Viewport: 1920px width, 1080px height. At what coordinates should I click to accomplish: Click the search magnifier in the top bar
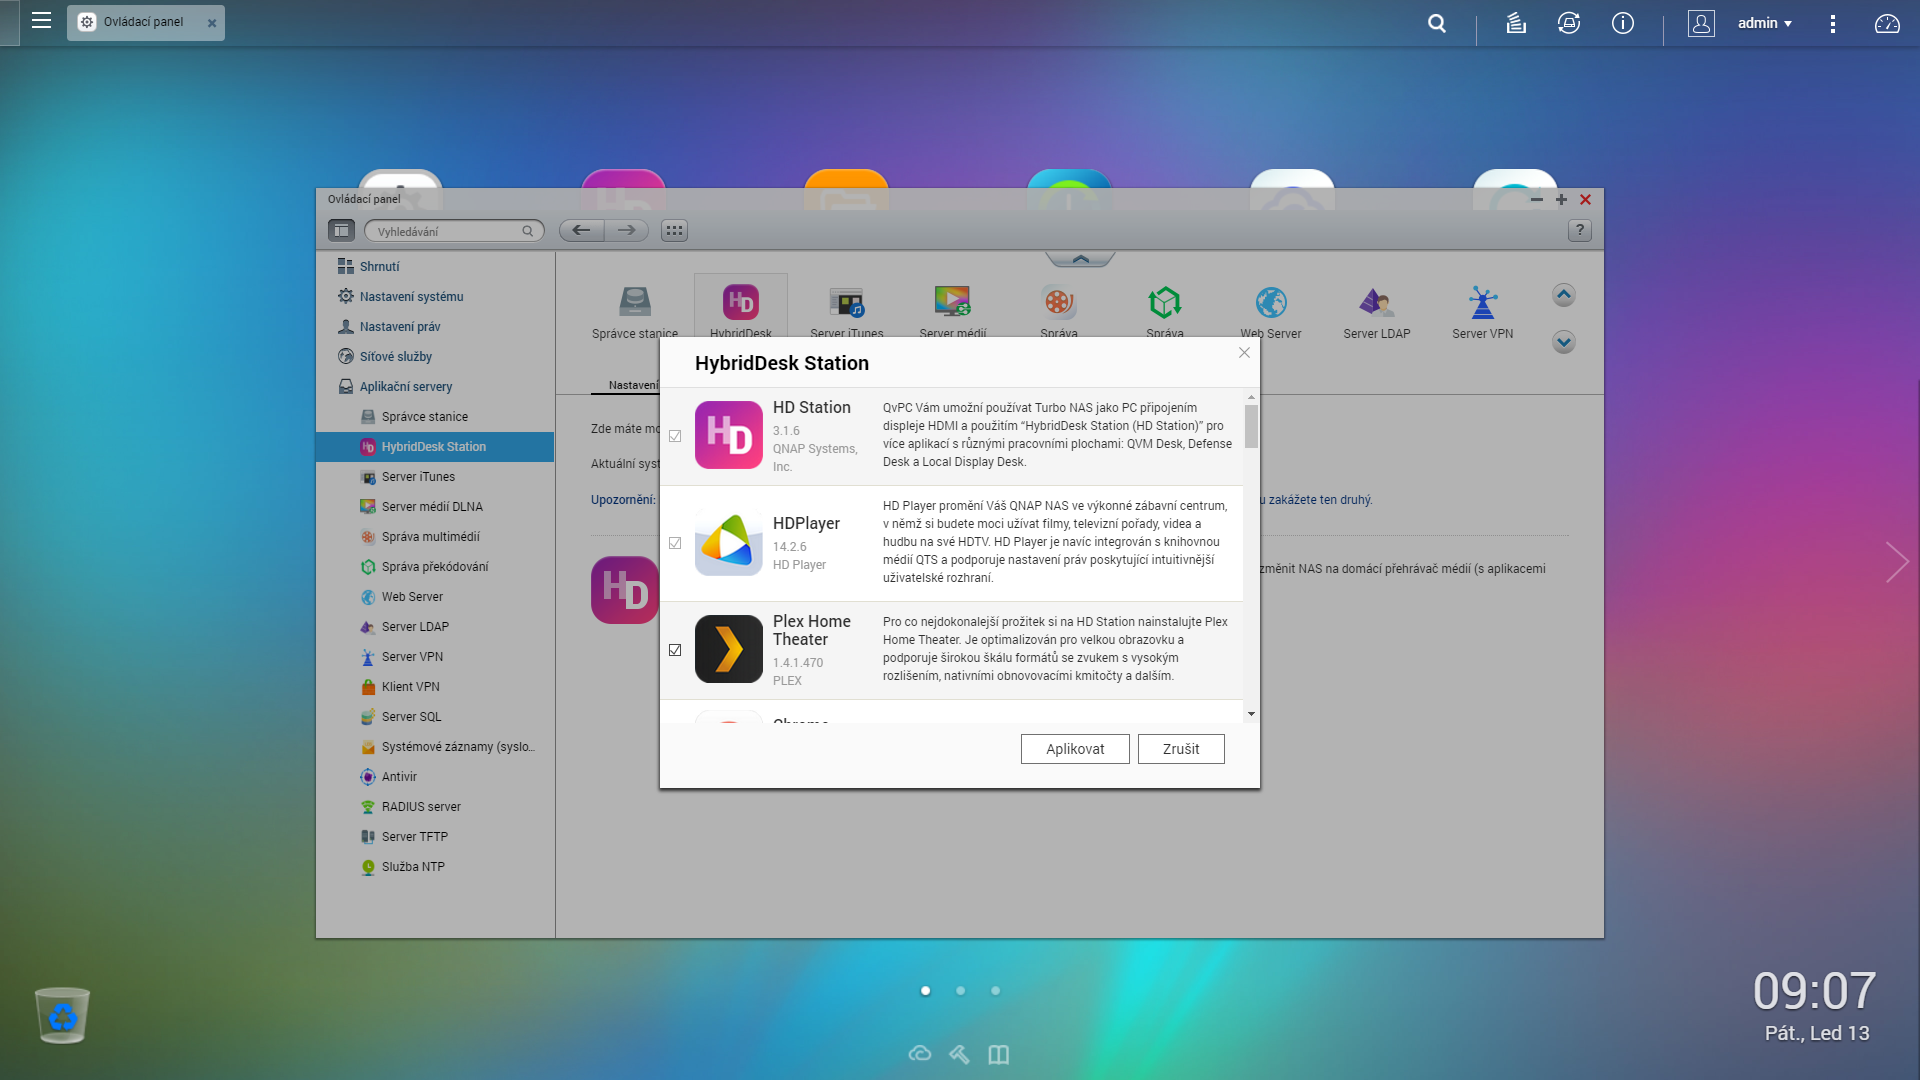pyautogui.click(x=1437, y=23)
